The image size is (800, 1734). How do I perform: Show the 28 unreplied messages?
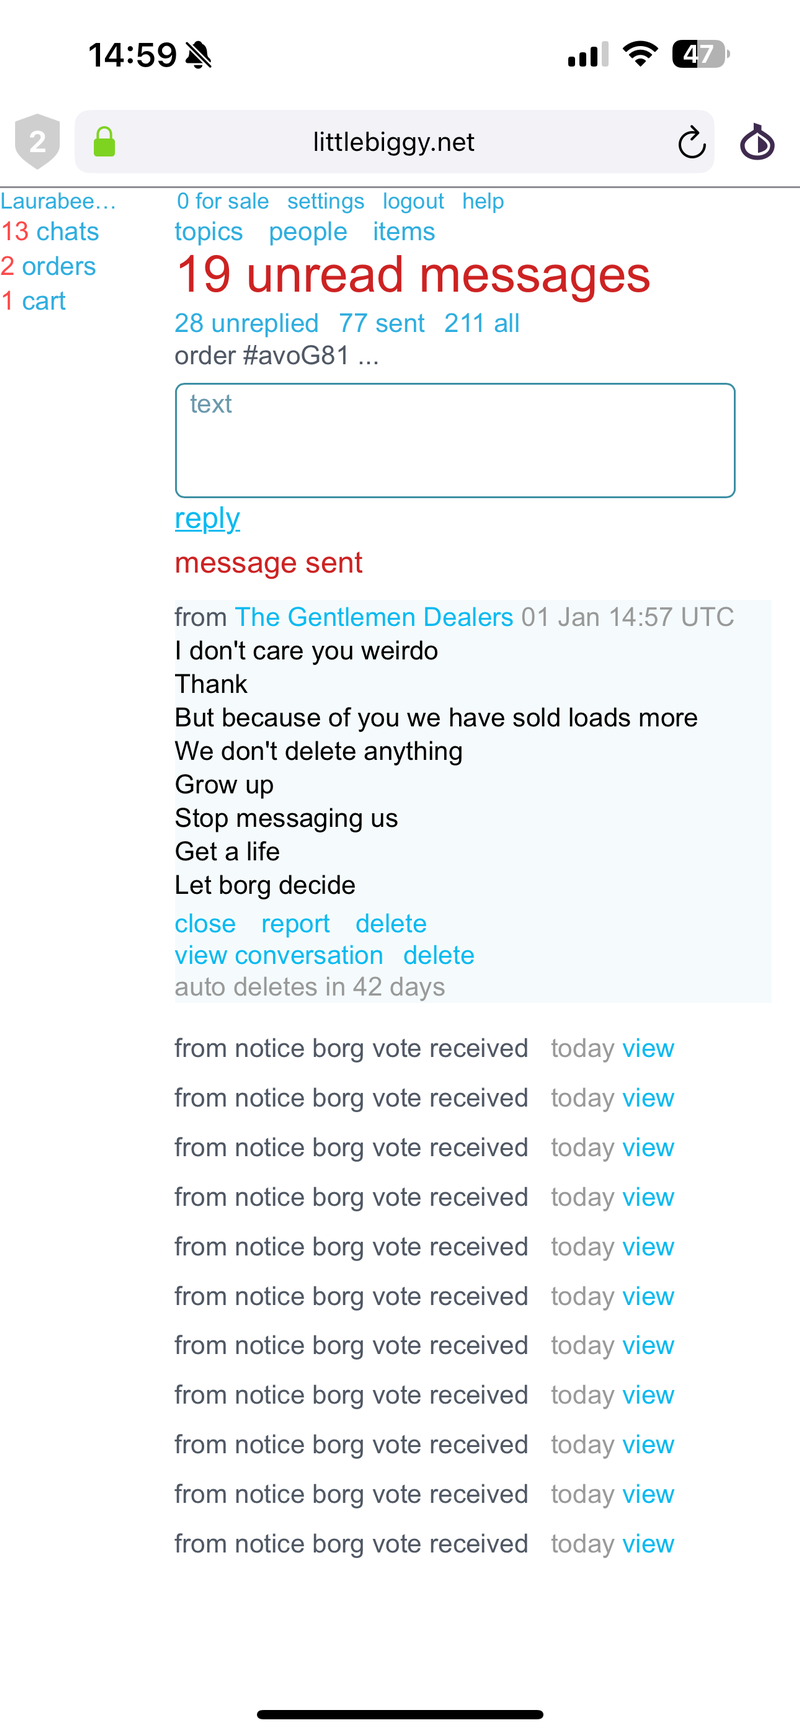[x=246, y=323]
